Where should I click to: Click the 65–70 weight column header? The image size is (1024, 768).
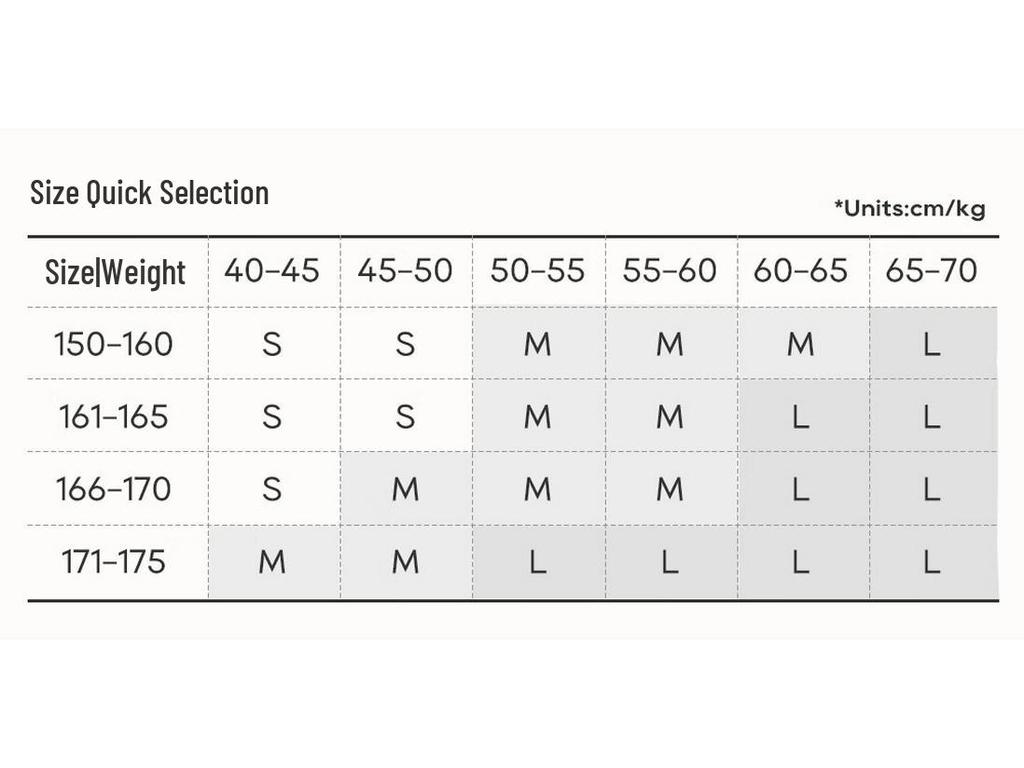click(932, 271)
